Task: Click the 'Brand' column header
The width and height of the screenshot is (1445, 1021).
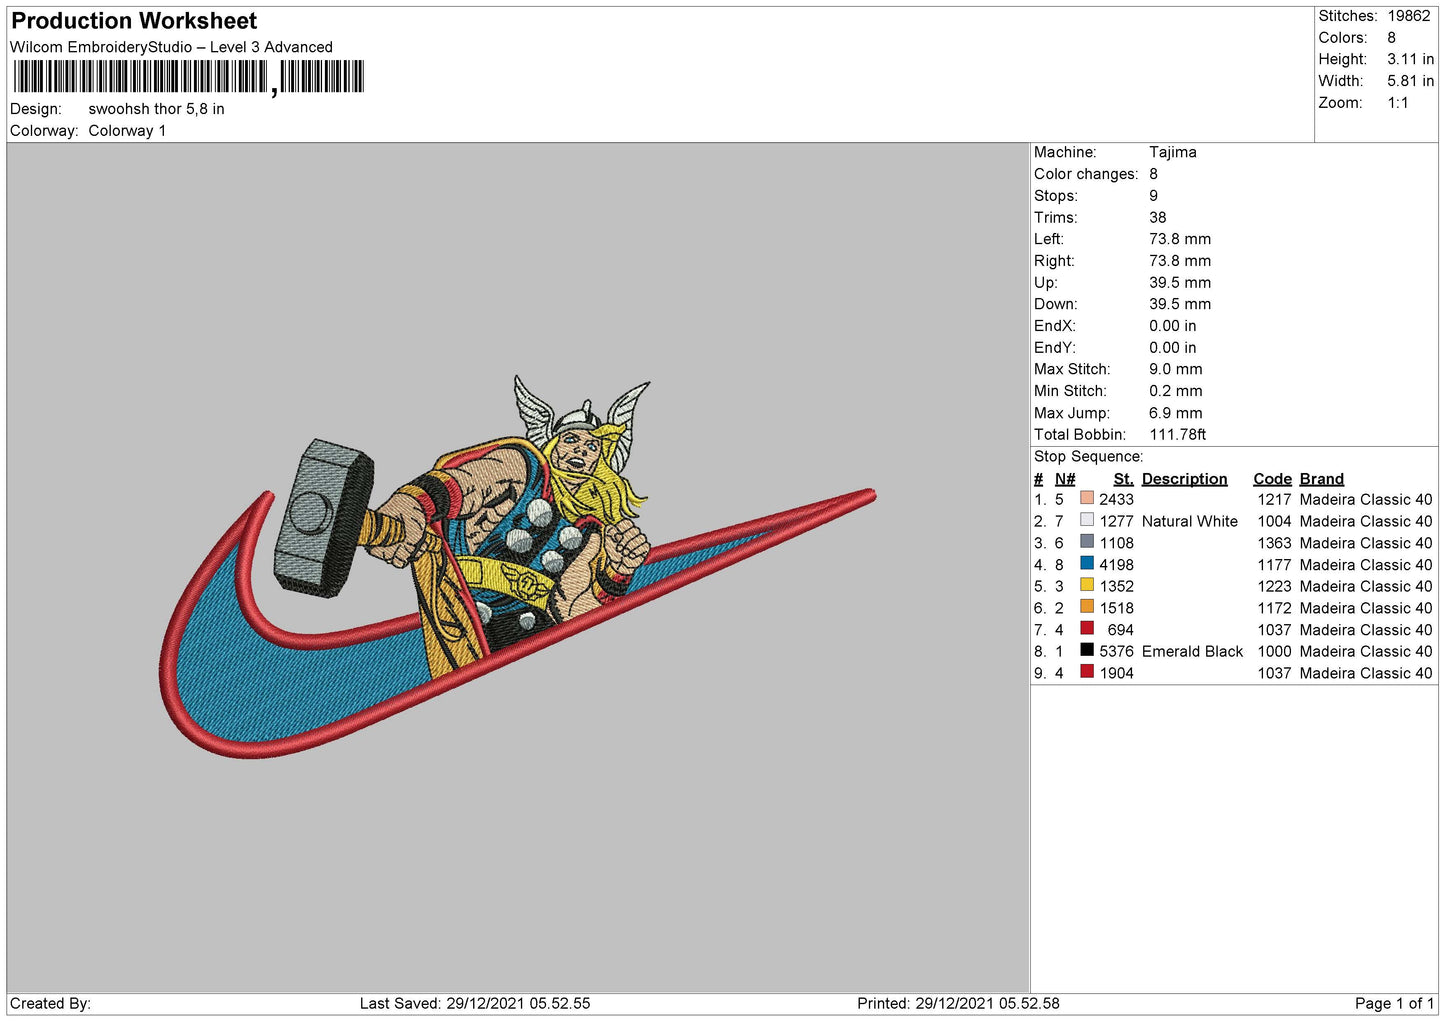Action: point(1321,479)
